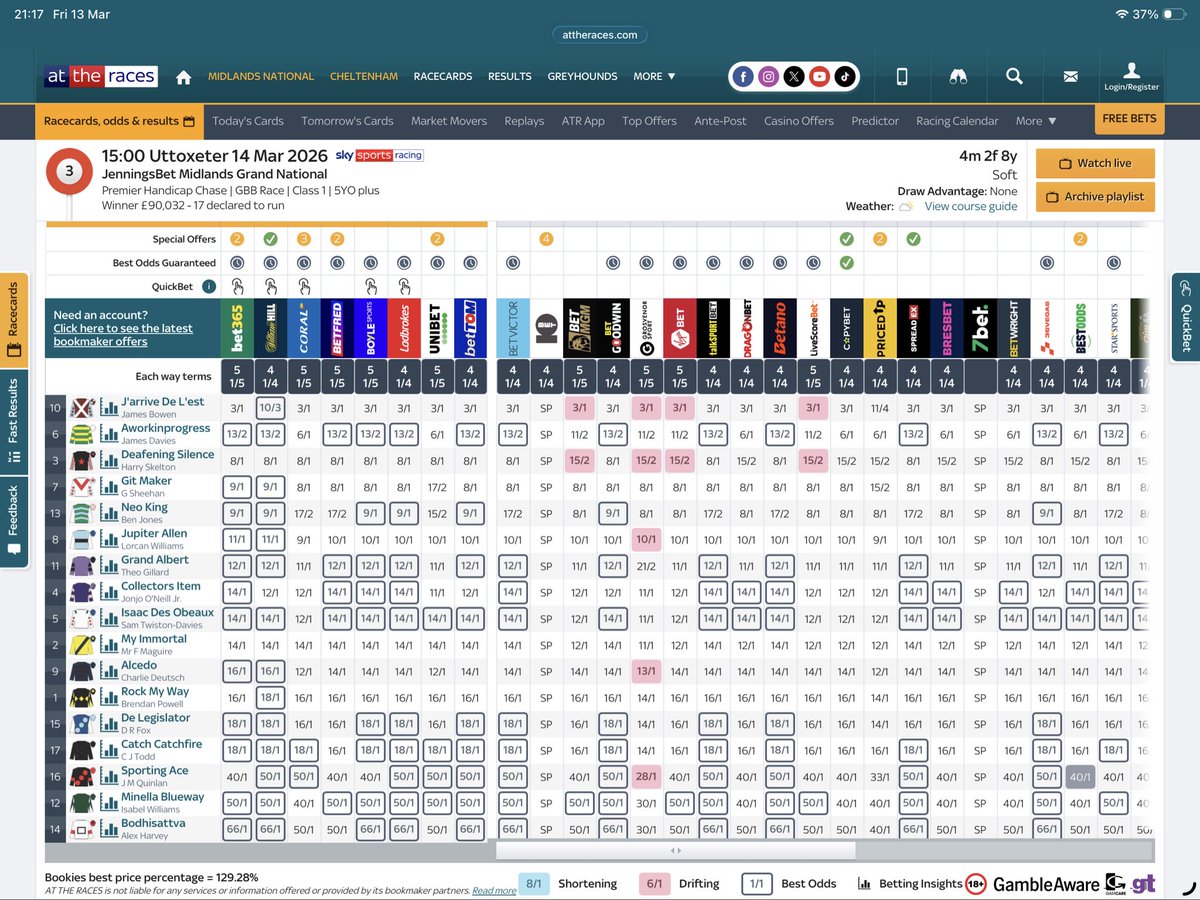The height and width of the screenshot is (900, 1200).
Task: Open betting insights chart for J'arrive De L'est
Action: pyautogui.click(x=109, y=407)
